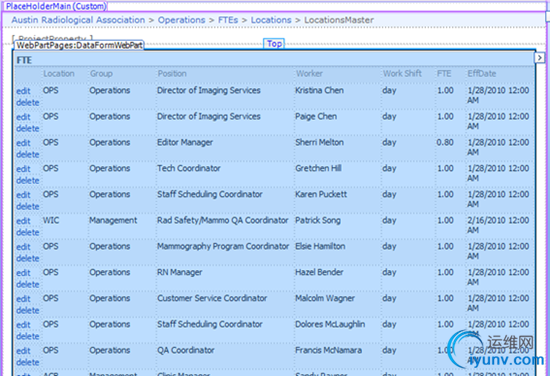This screenshot has width=550, height=376.
Task: Edit Sherri Melton's row
Action: click(23, 143)
